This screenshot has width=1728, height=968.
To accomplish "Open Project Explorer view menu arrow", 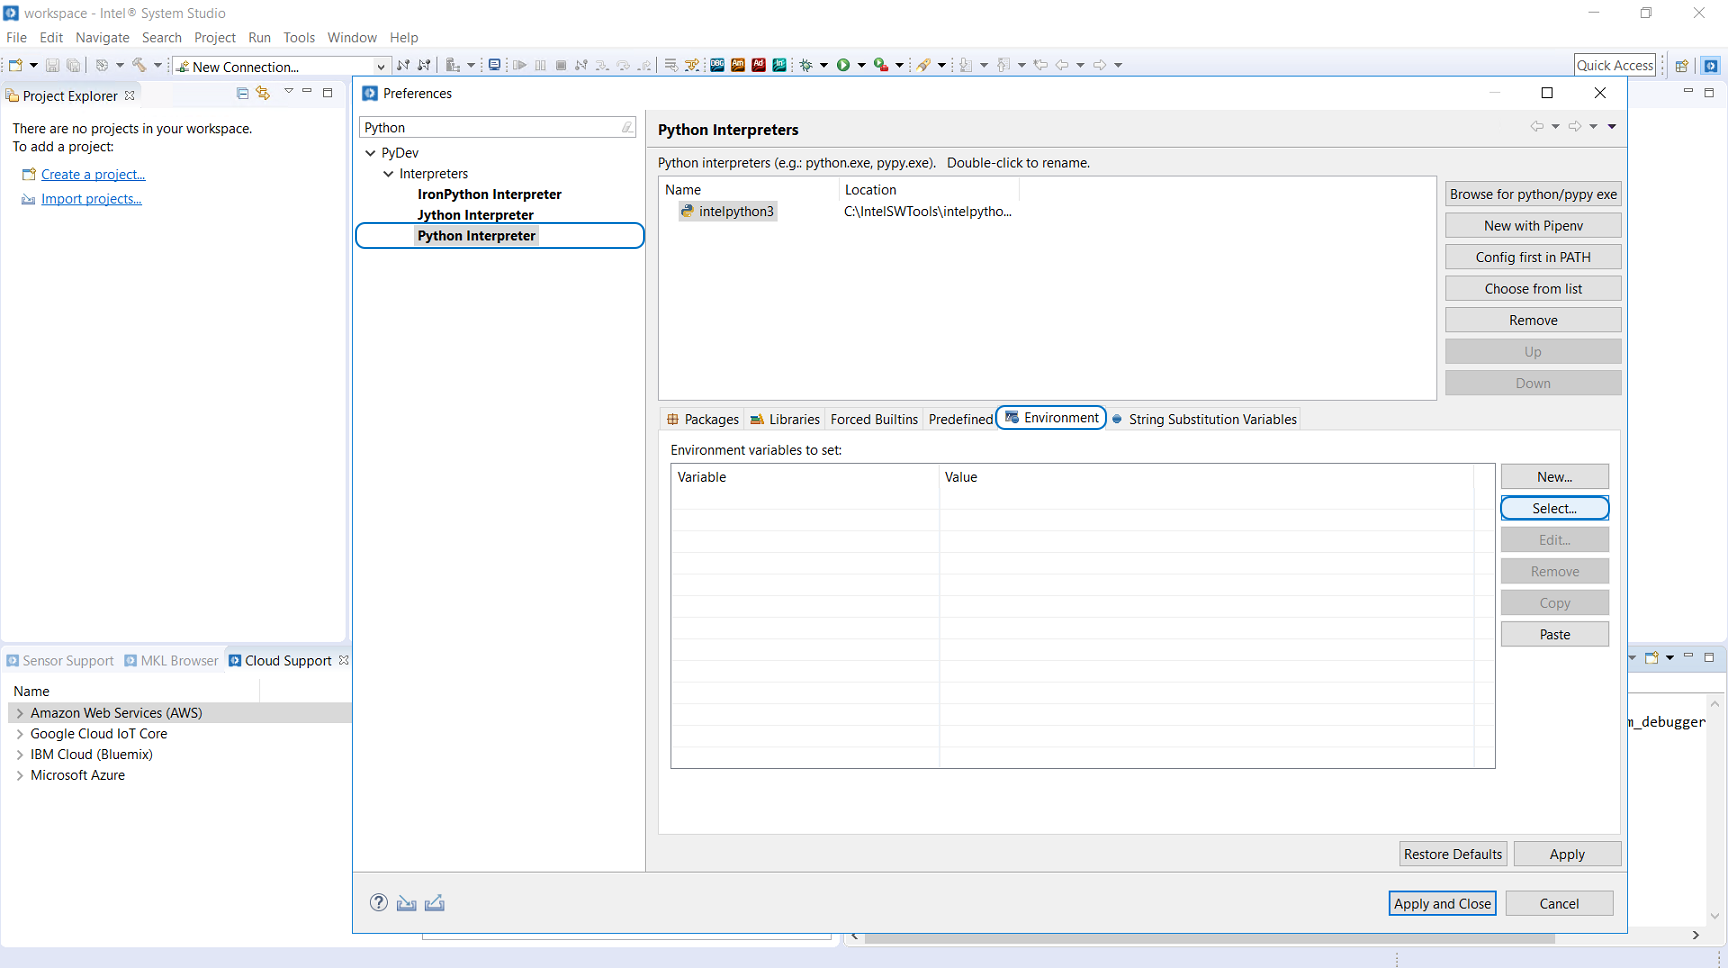I will tap(288, 92).
